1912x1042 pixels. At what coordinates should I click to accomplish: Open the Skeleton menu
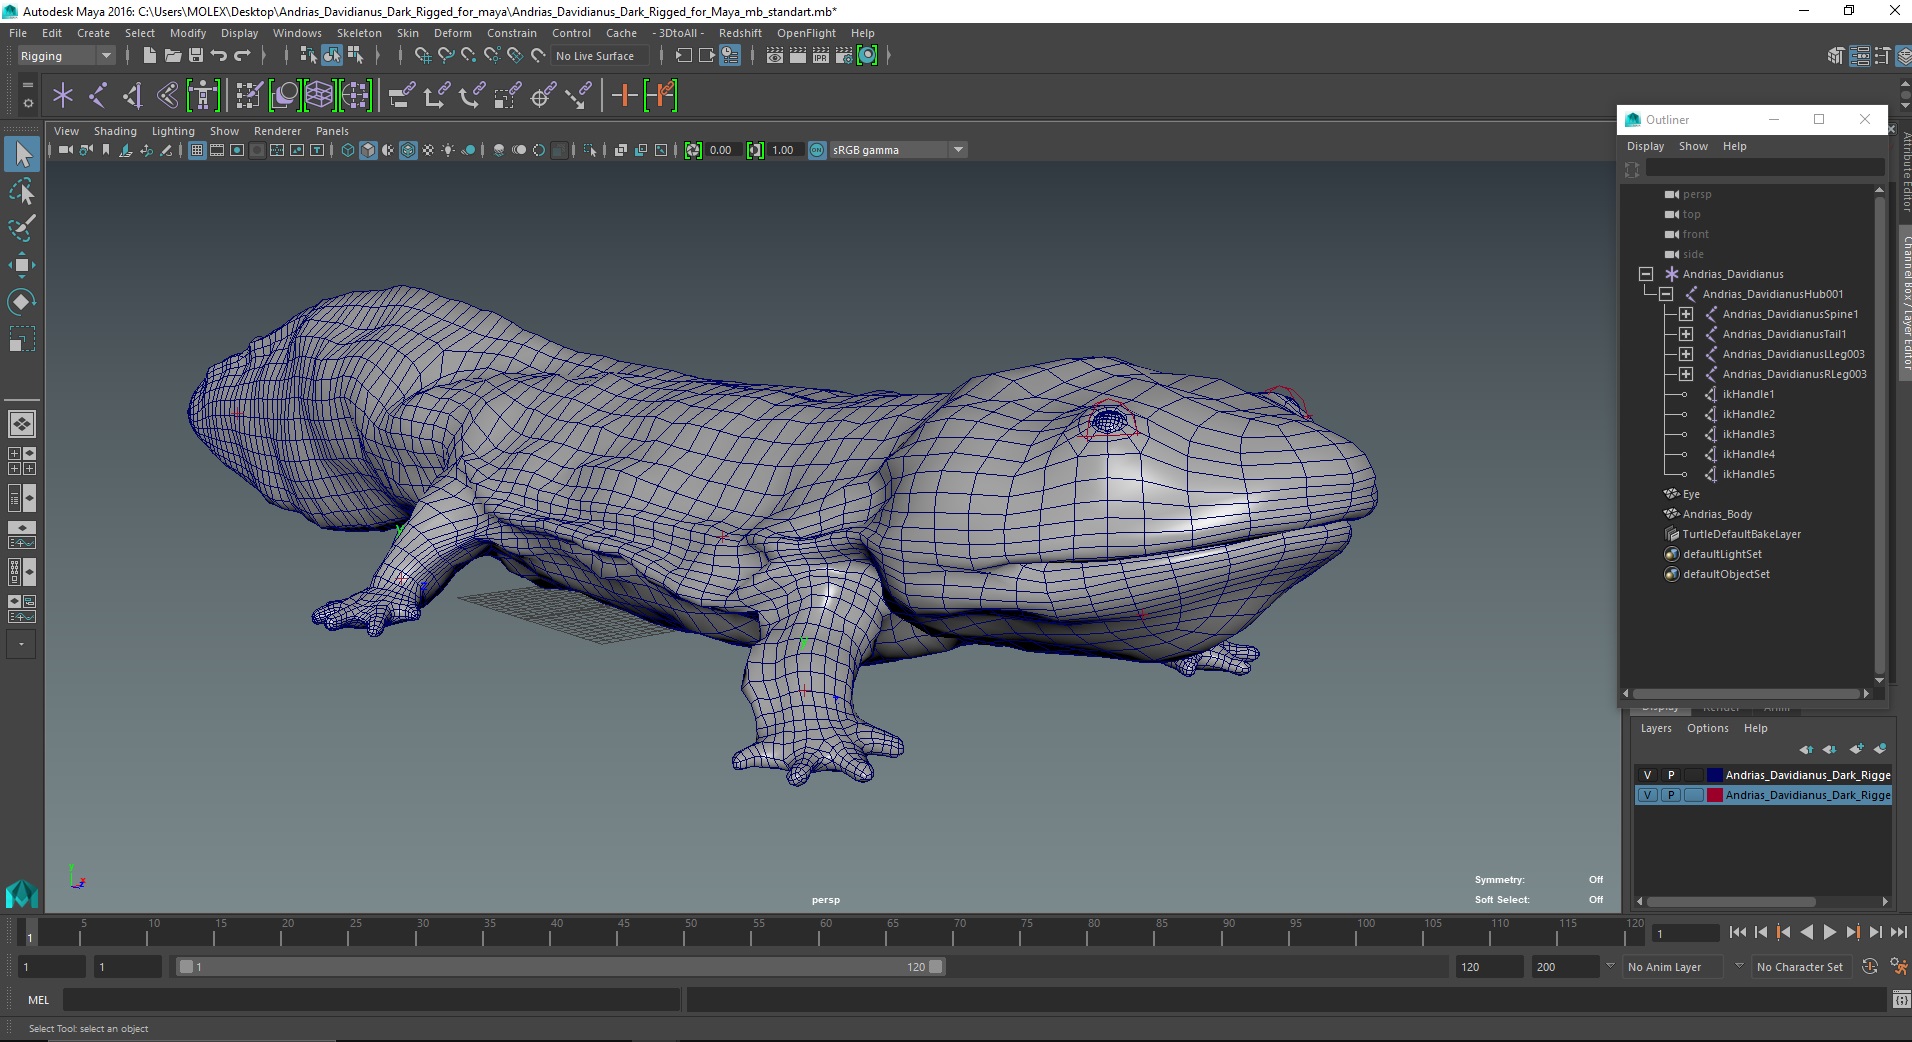359,33
